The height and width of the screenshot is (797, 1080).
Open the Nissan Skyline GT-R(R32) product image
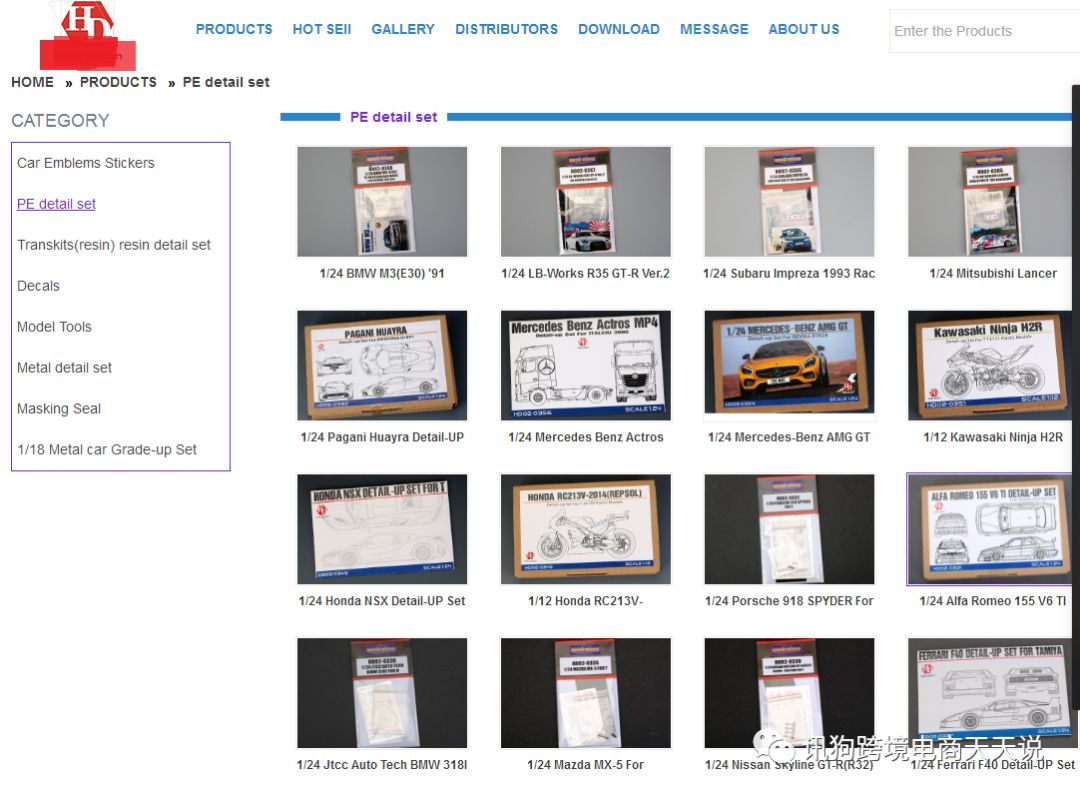click(789, 693)
